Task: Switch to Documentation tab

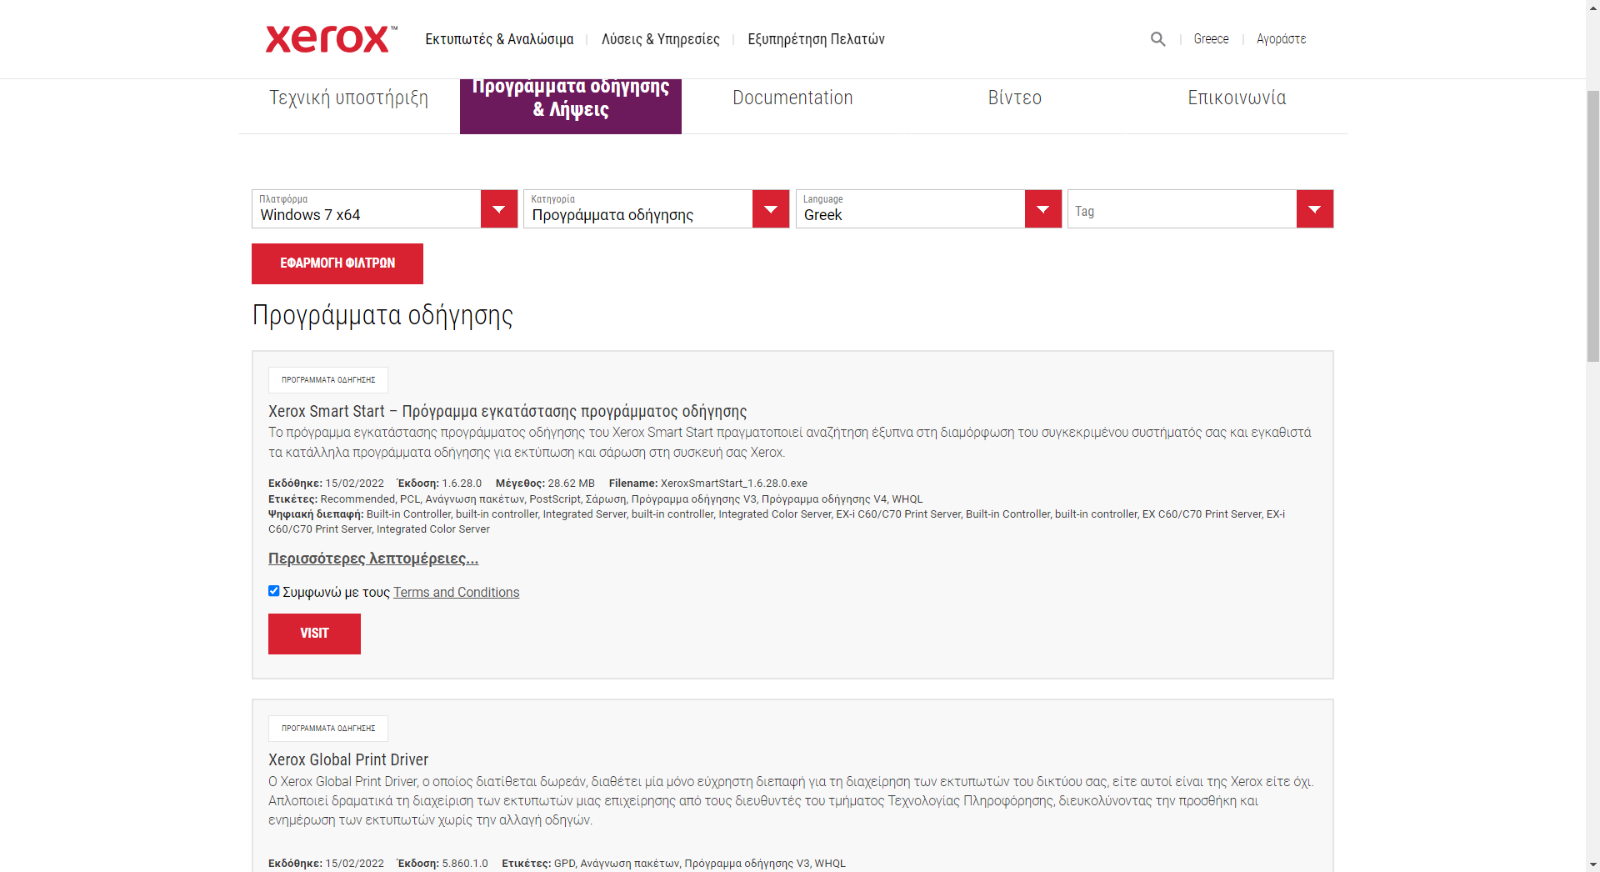Action: [793, 98]
